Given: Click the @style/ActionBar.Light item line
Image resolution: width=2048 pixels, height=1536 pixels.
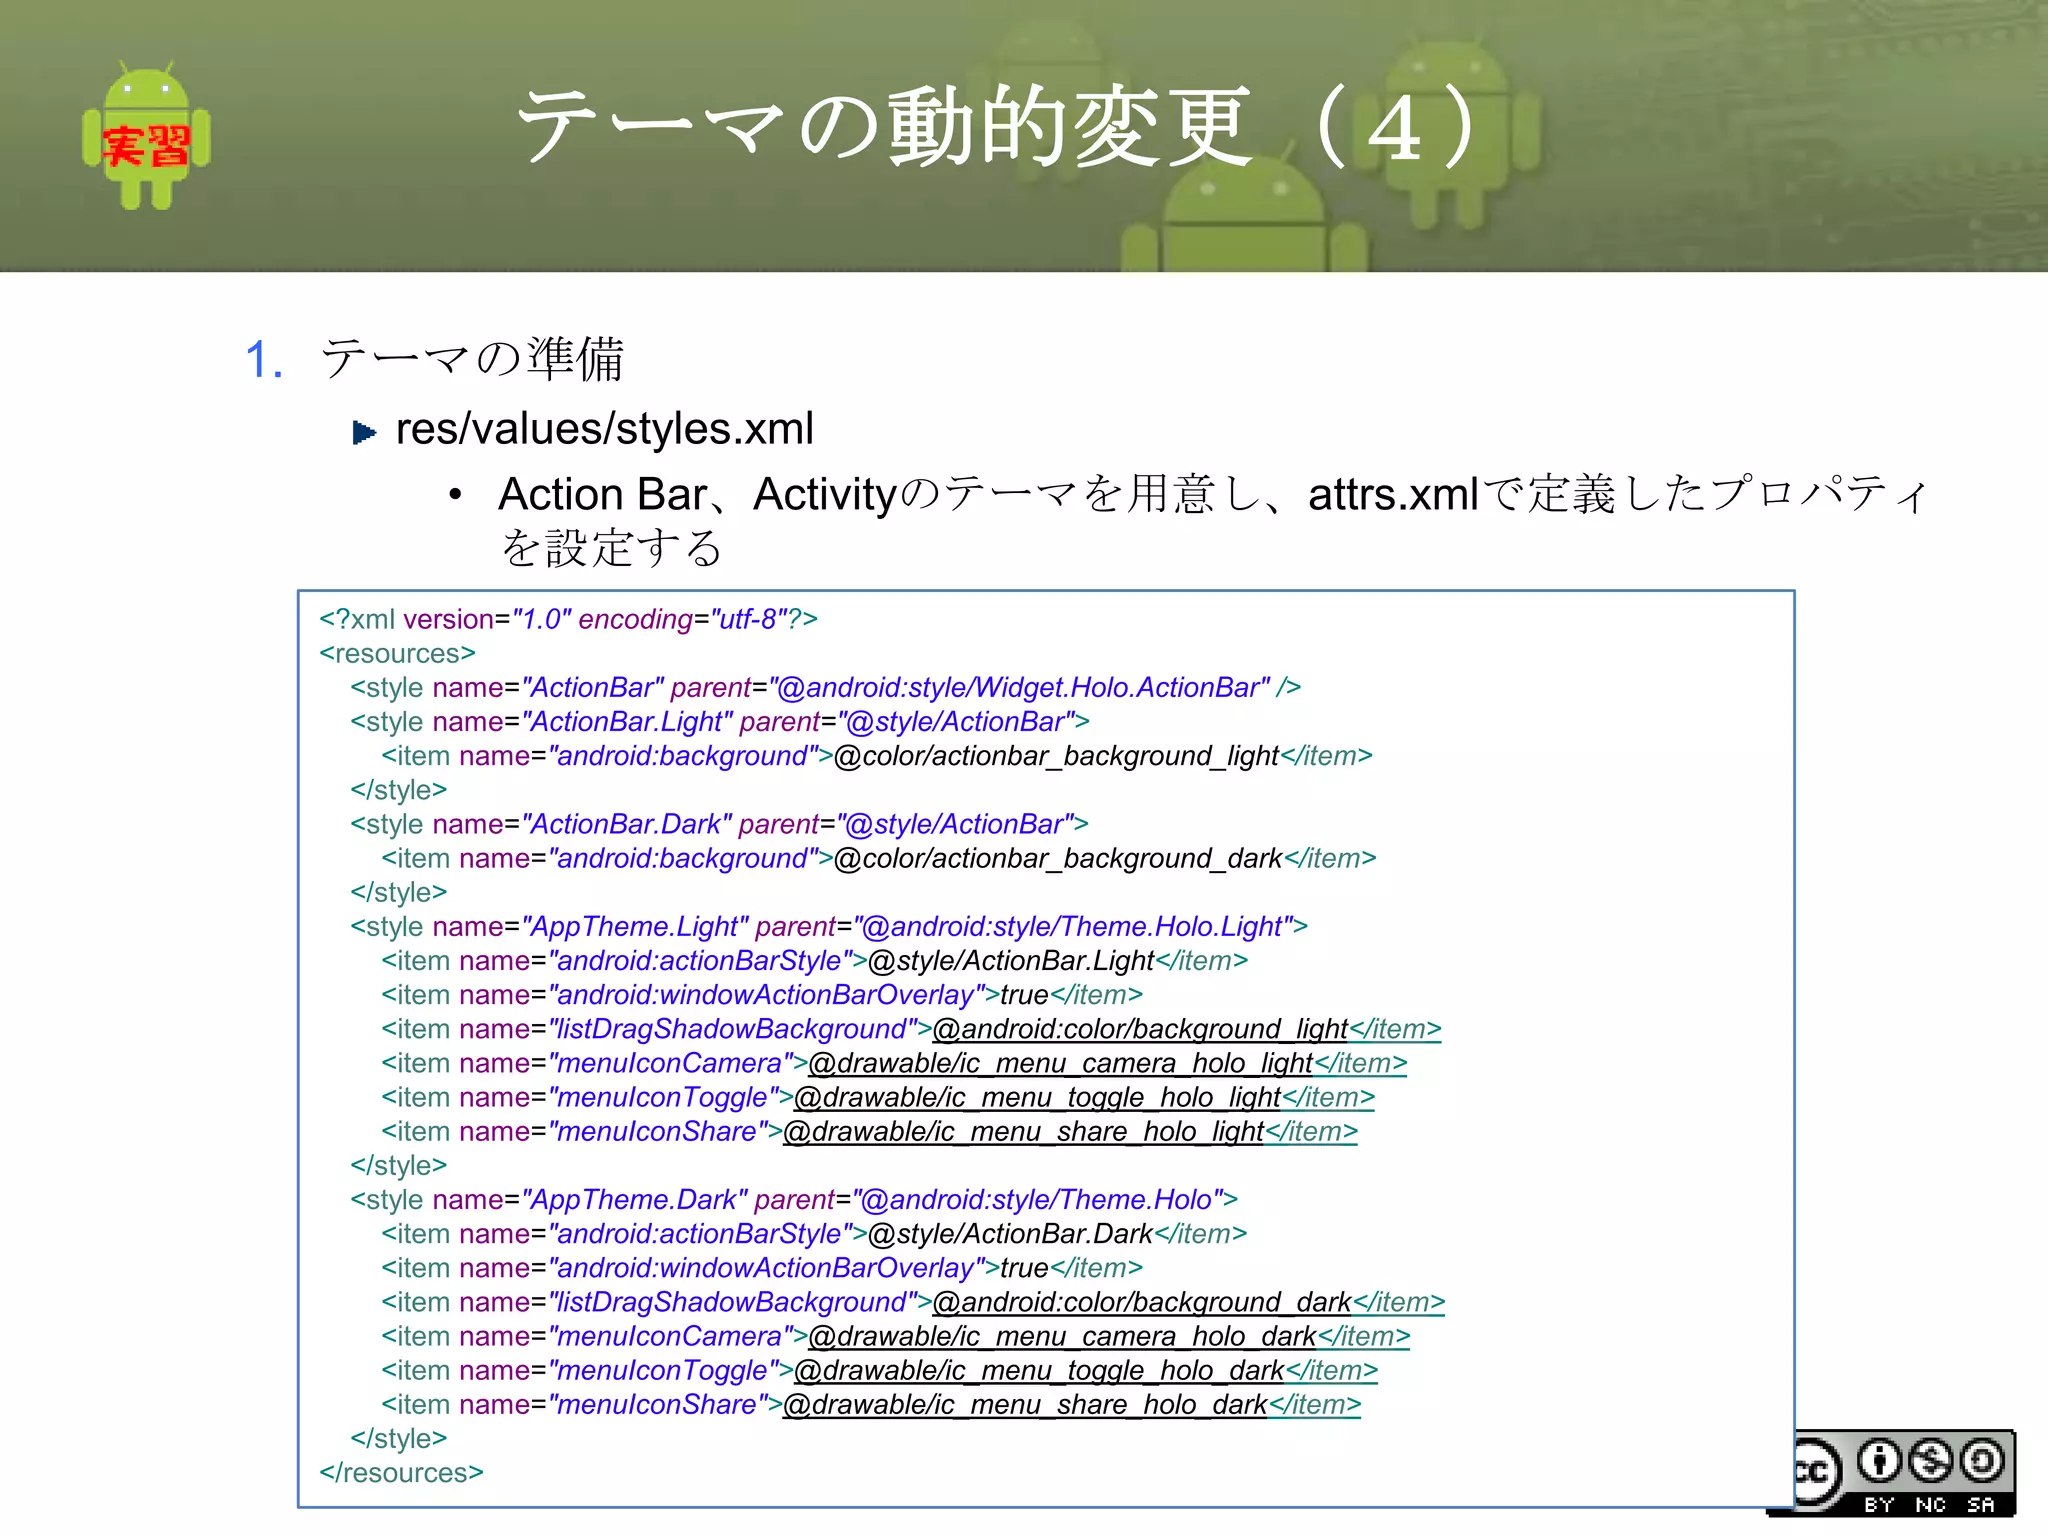Looking at the screenshot, I should click(815, 961).
